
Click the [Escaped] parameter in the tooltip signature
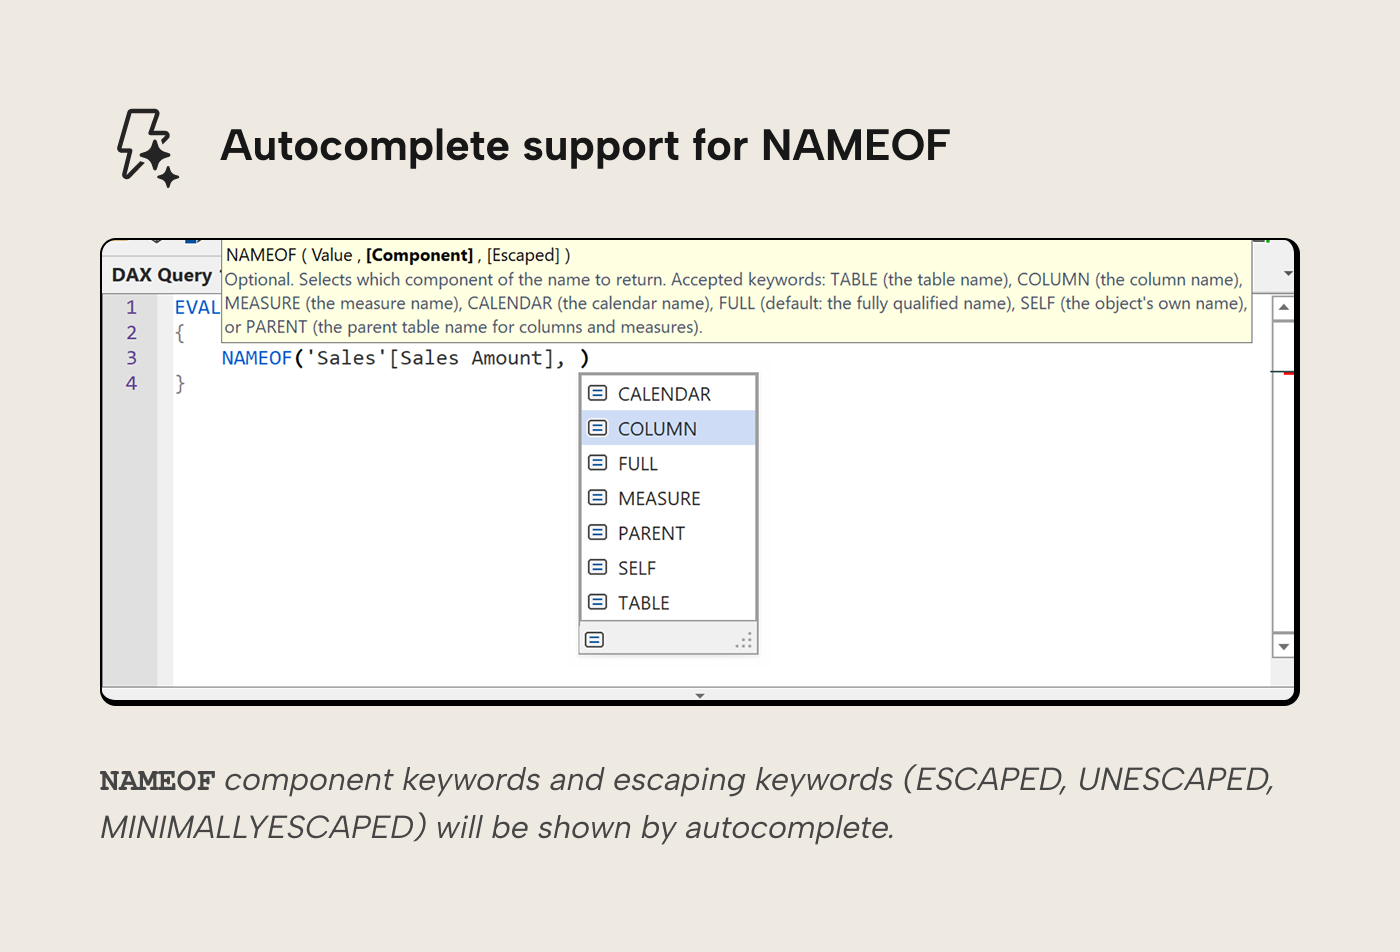pyautogui.click(x=523, y=255)
